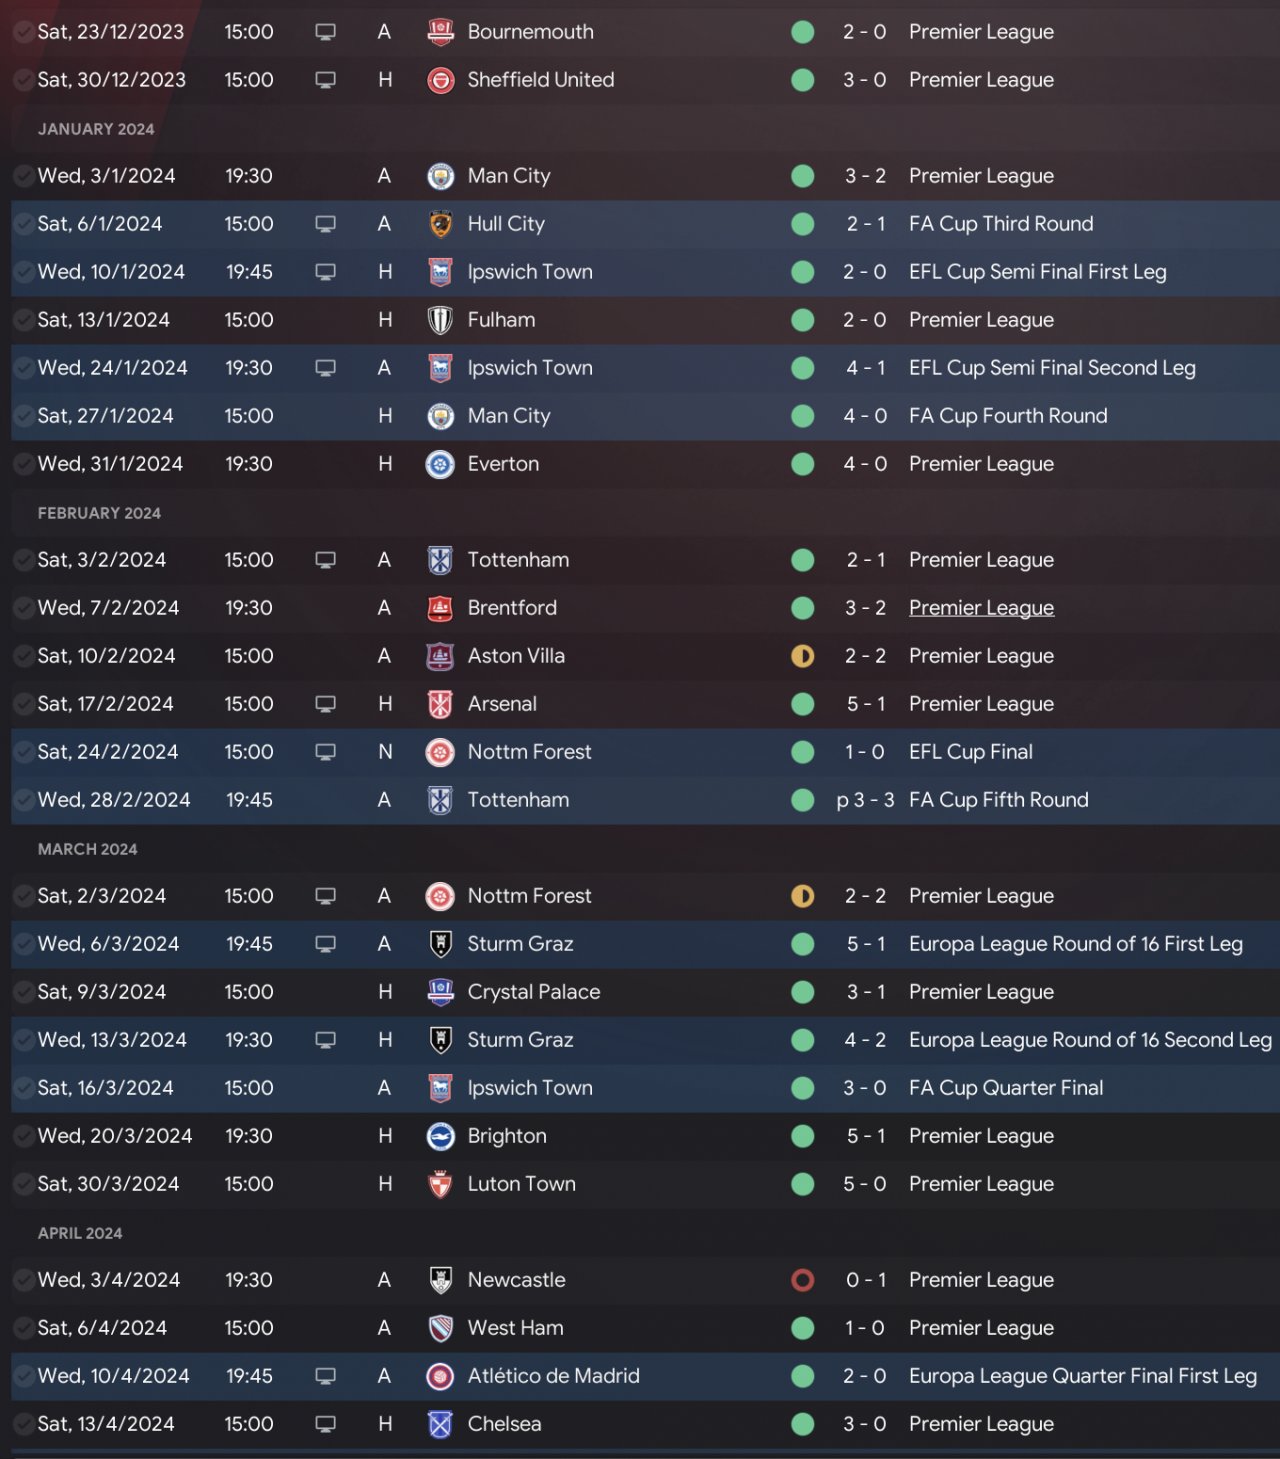
Task: Open the p 3 - 3 Tottenham cup result
Action: click(865, 800)
